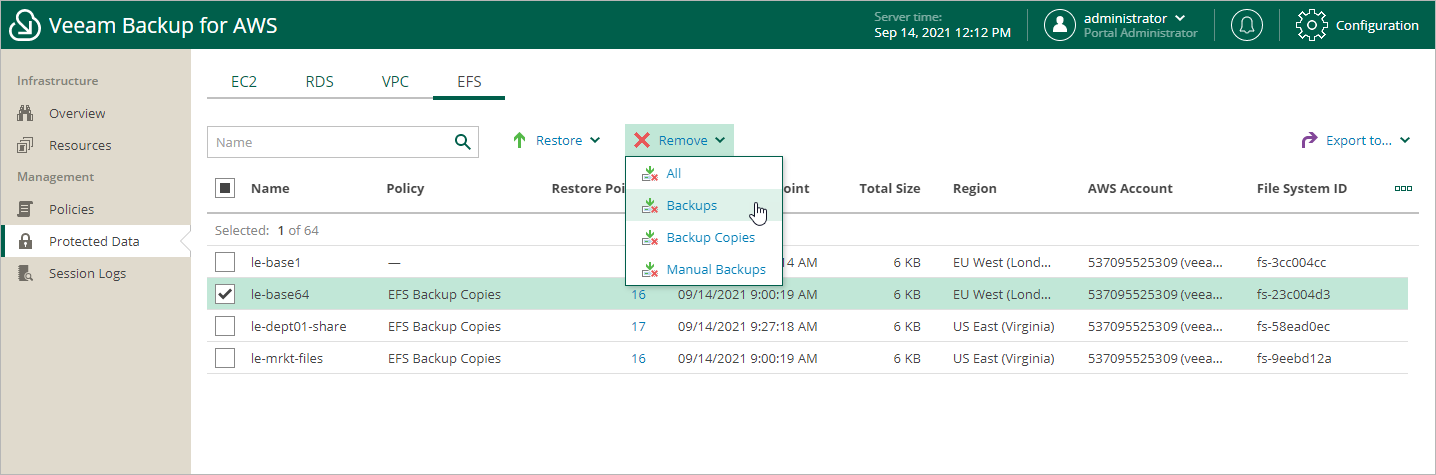The image size is (1436, 475).
Task: Click the Name search field
Action: 330,142
